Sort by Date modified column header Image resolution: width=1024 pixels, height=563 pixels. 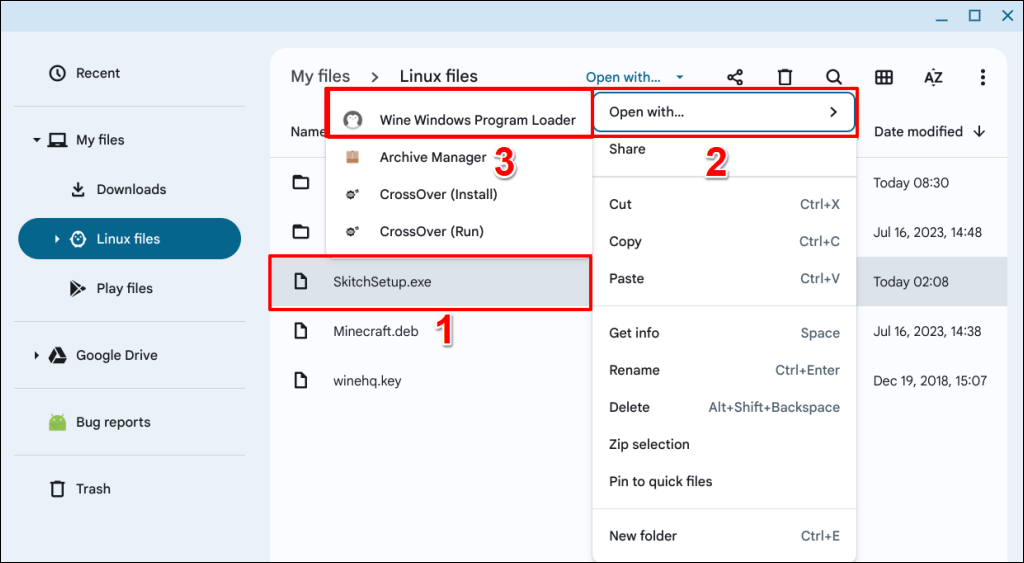click(x=918, y=131)
